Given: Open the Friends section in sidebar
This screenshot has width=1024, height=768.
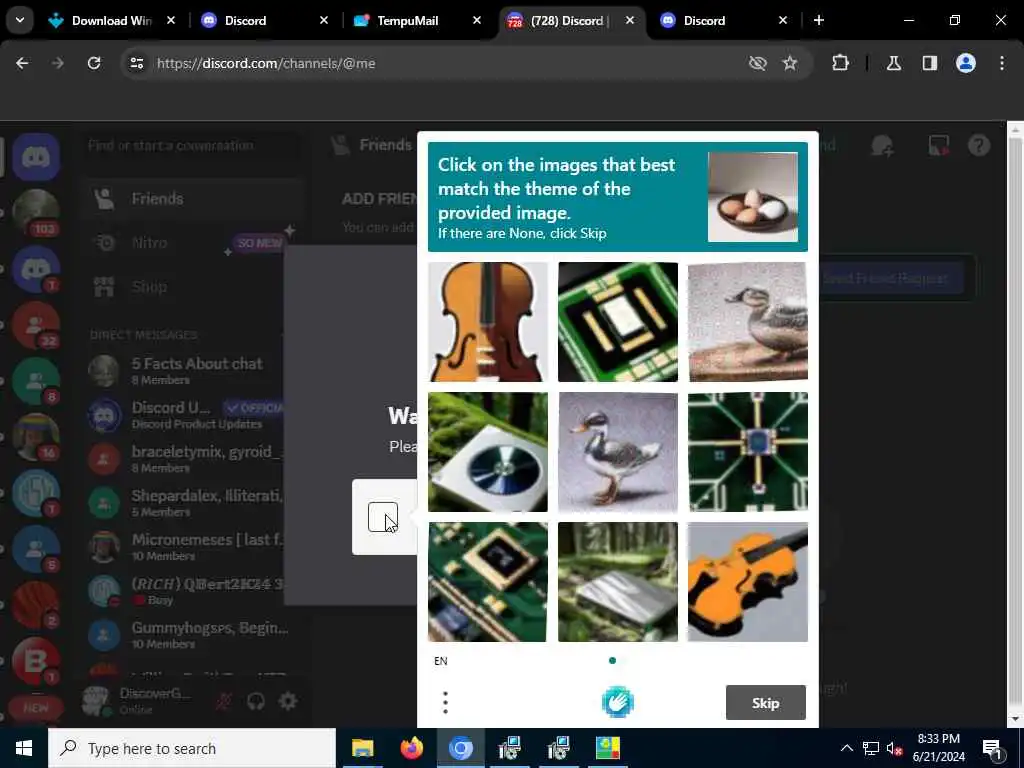Looking at the screenshot, I should click(191, 199).
